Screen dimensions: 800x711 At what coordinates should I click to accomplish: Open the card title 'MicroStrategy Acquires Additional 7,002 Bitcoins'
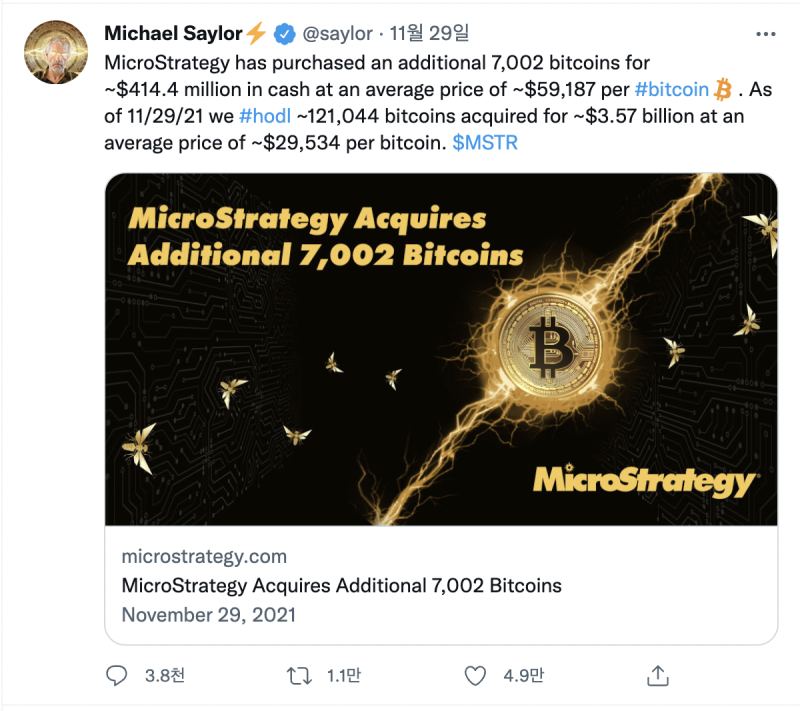tap(341, 586)
